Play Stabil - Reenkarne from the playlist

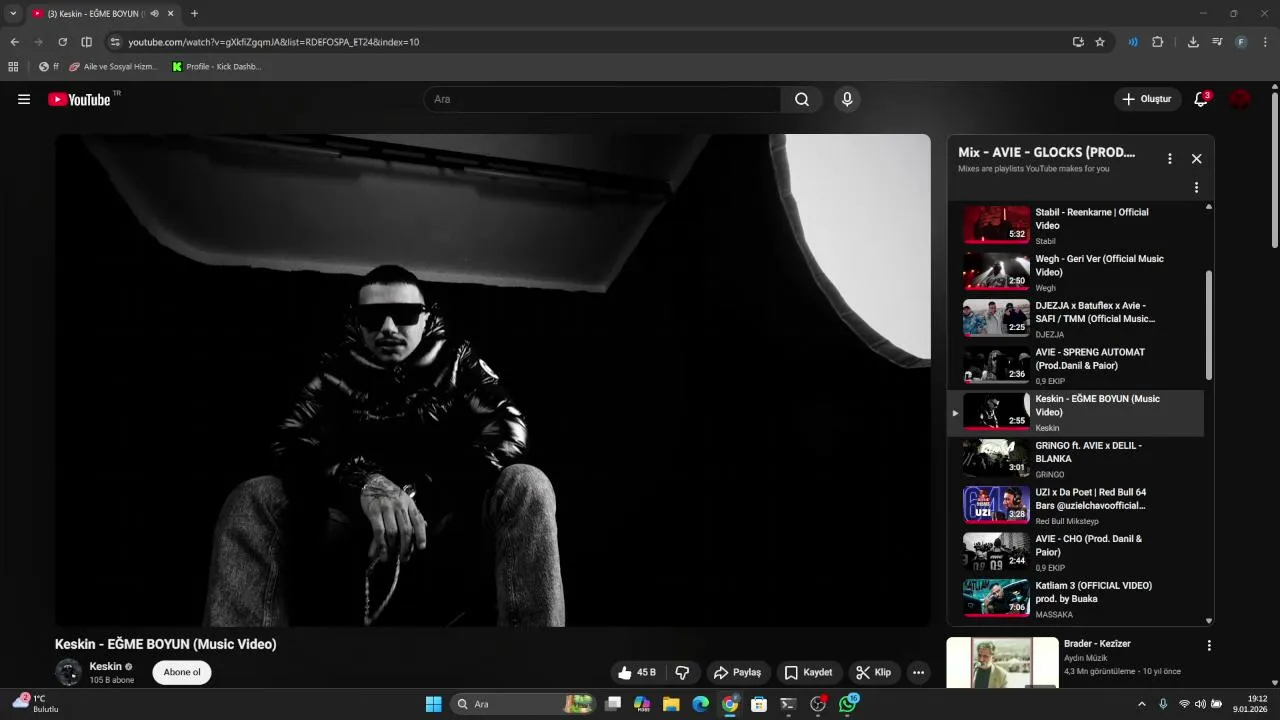pyautogui.click(x=1076, y=225)
